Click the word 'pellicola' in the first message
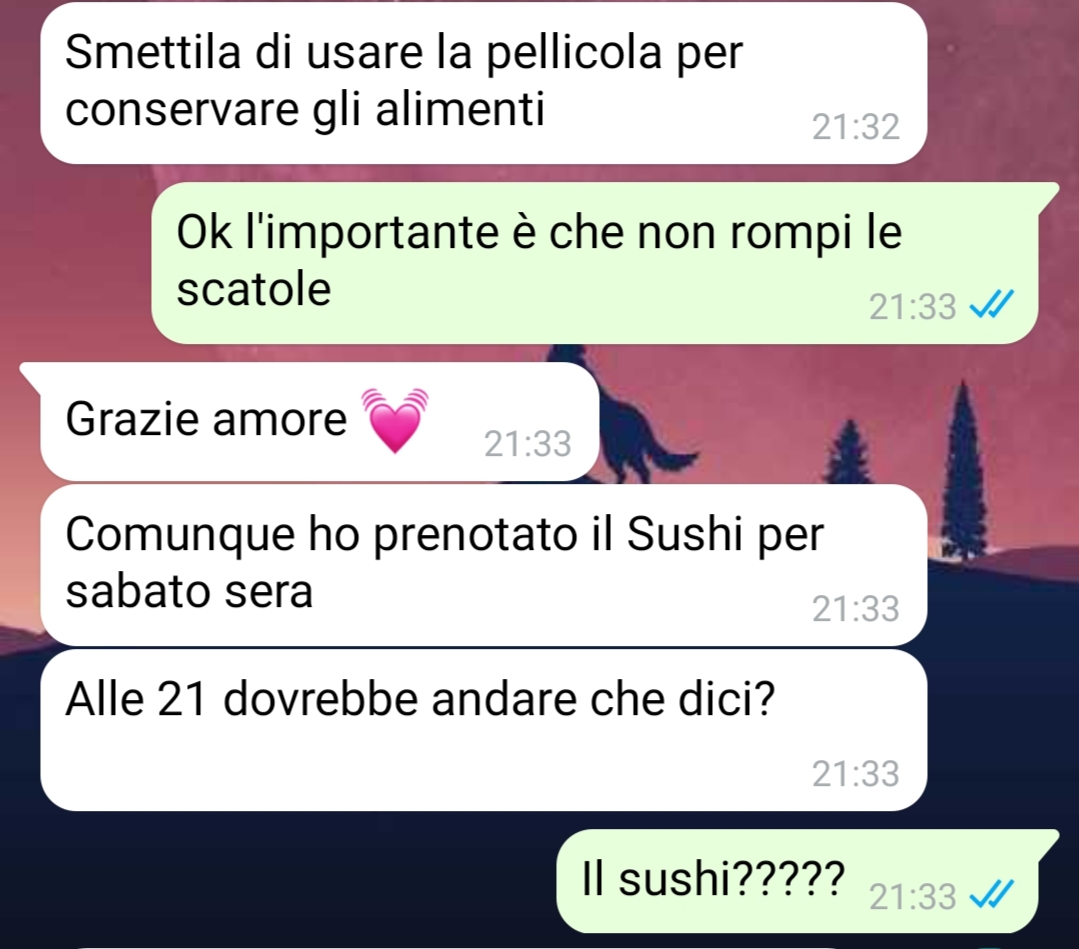Screen dimensions: 1079x949 click(x=574, y=54)
